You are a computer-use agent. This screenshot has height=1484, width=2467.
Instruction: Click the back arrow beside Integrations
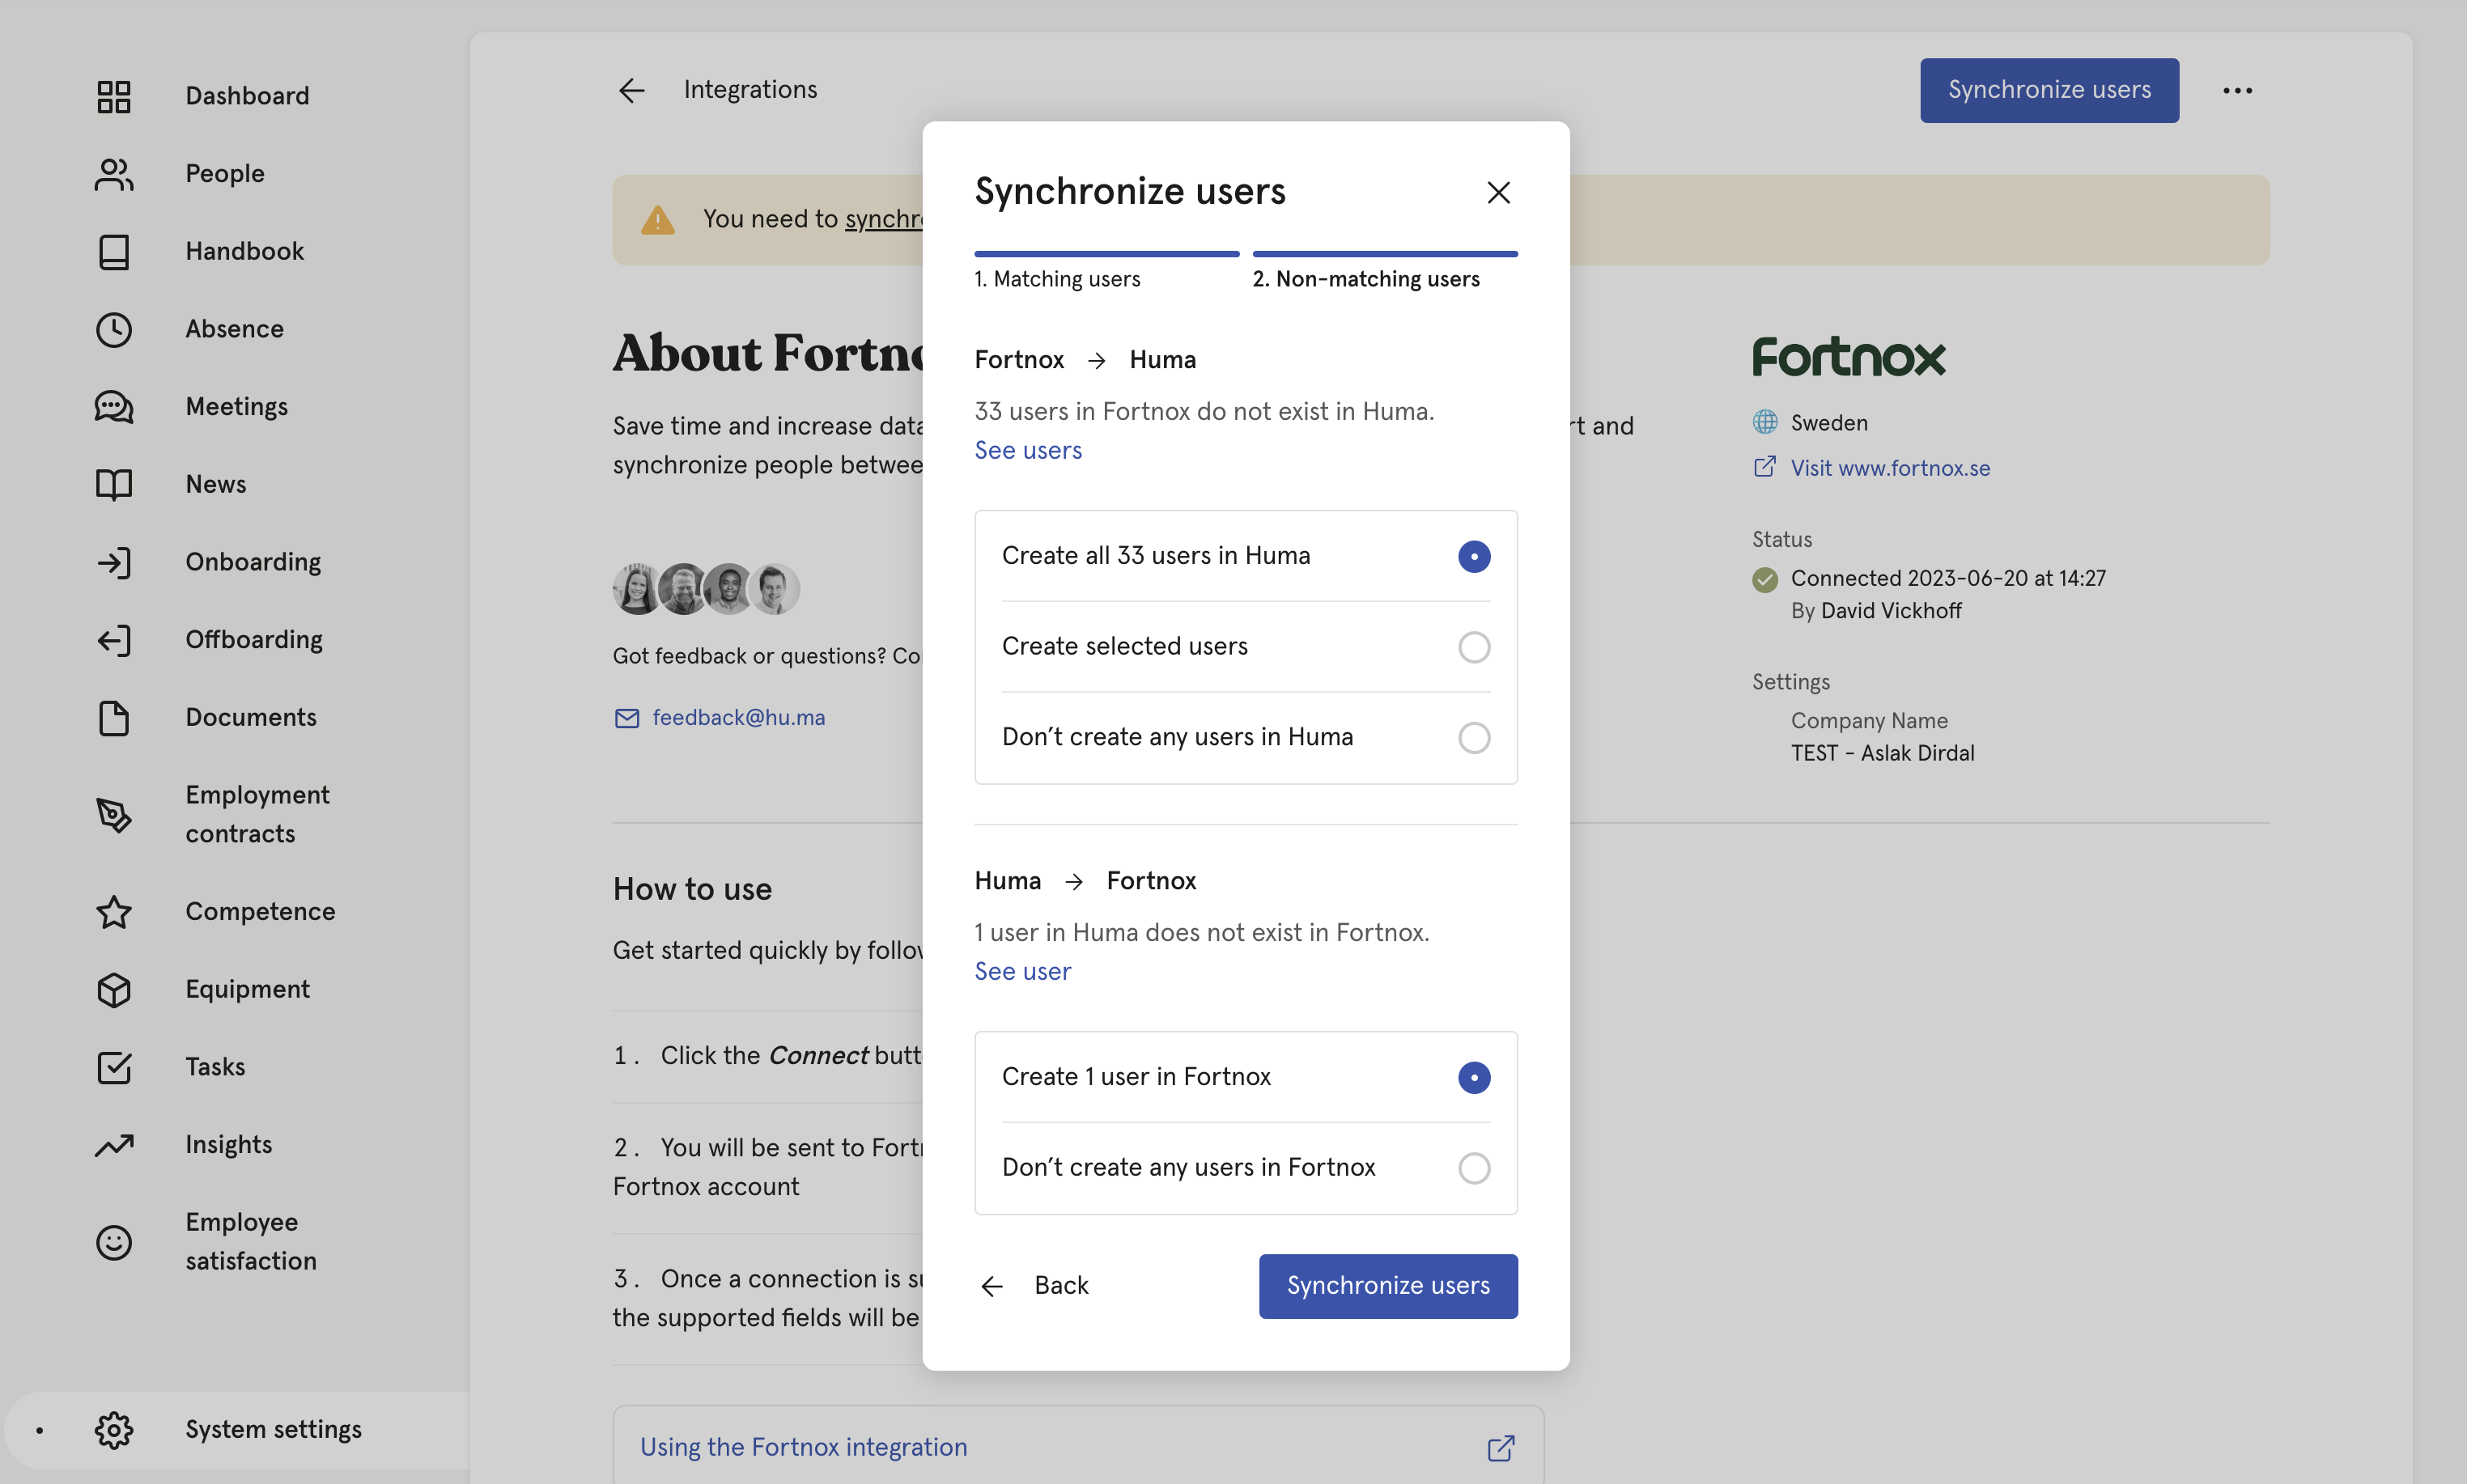coord(631,91)
